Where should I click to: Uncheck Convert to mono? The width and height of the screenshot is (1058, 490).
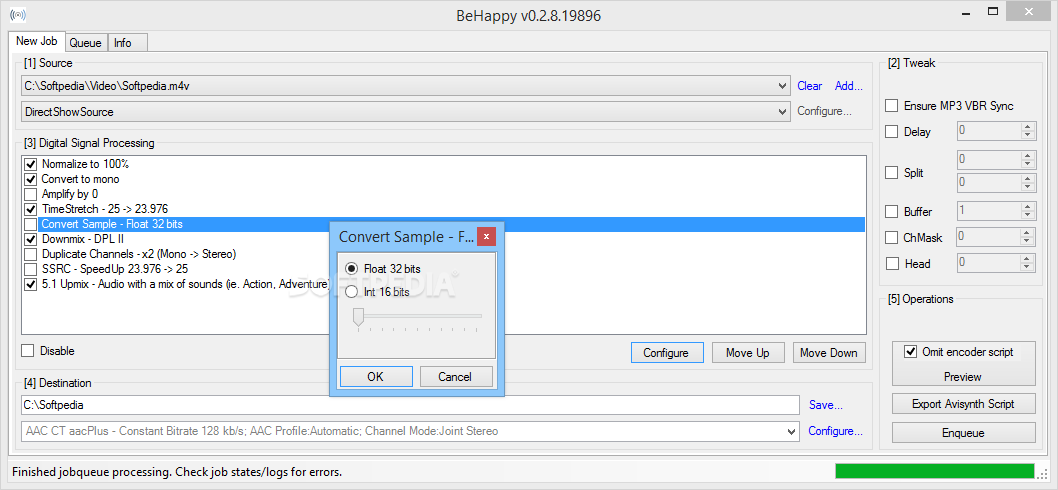[x=30, y=179]
